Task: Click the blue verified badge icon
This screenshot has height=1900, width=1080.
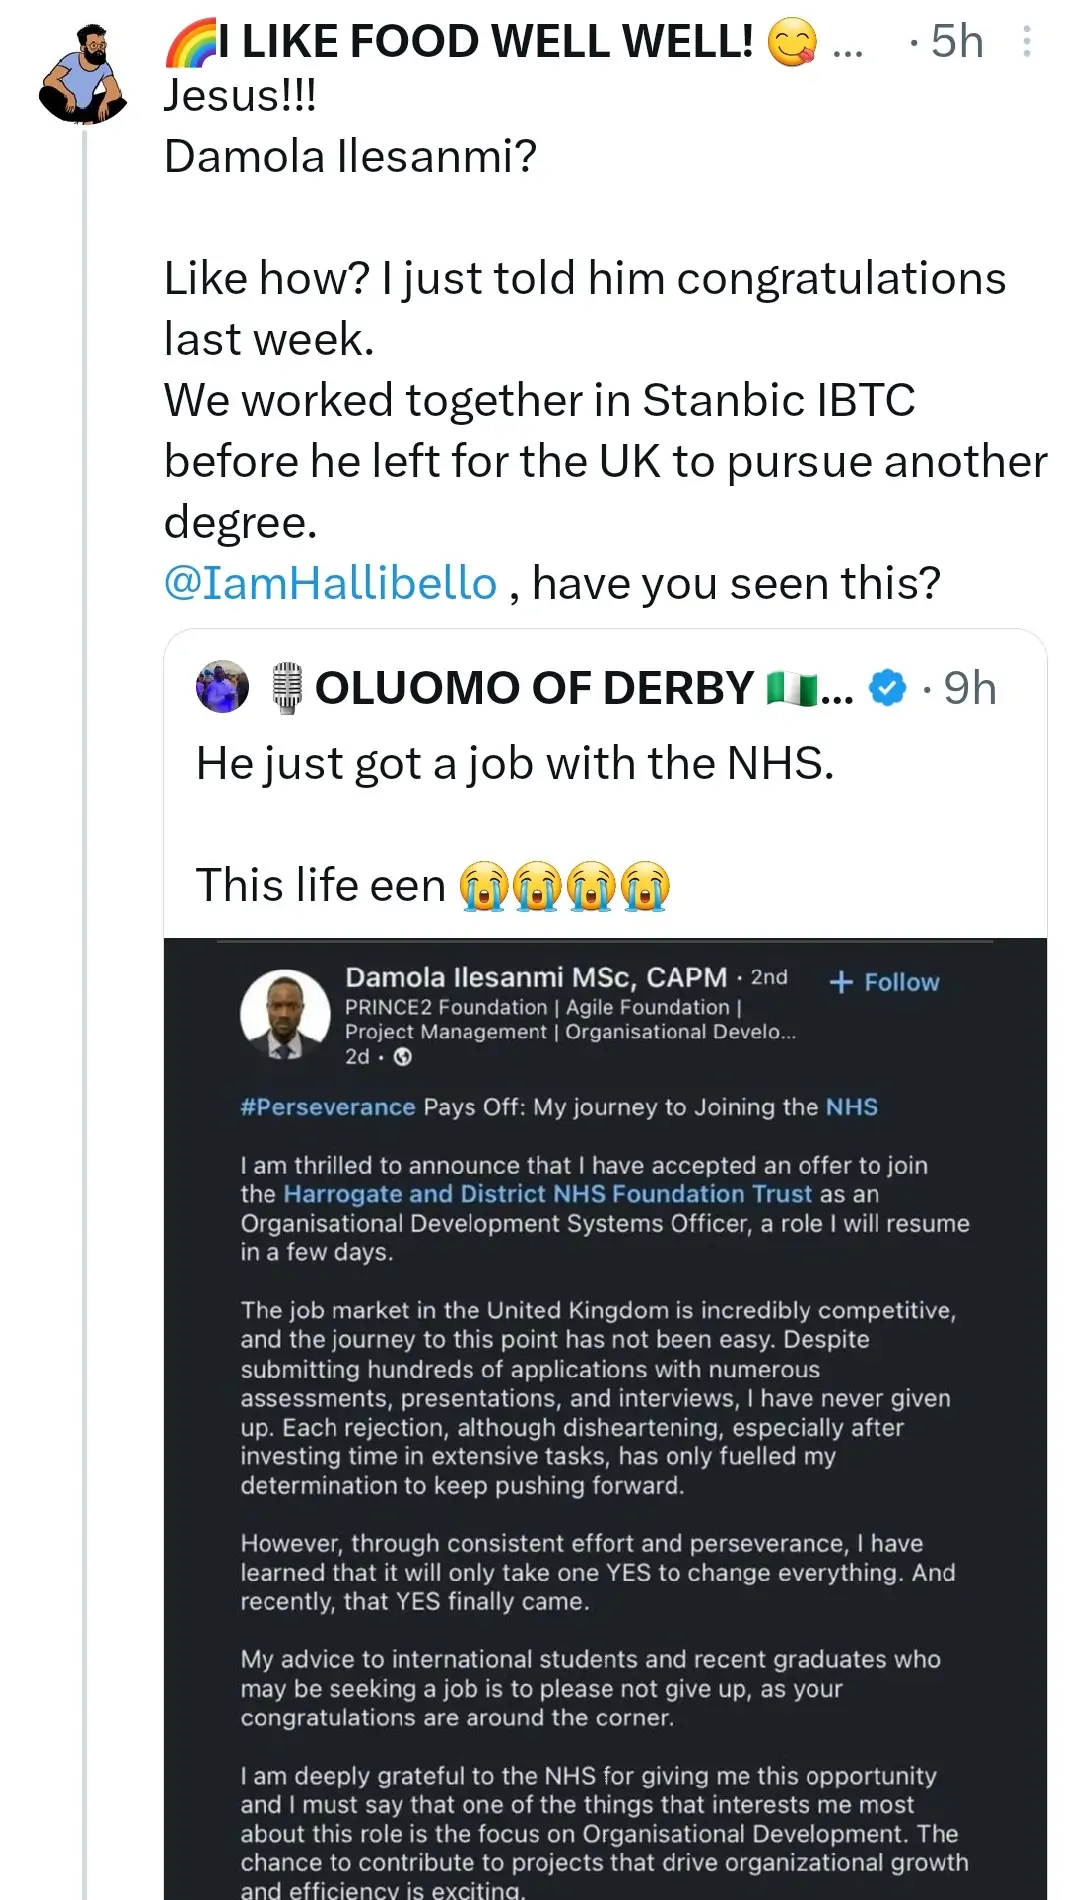Action: click(x=887, y=688)
